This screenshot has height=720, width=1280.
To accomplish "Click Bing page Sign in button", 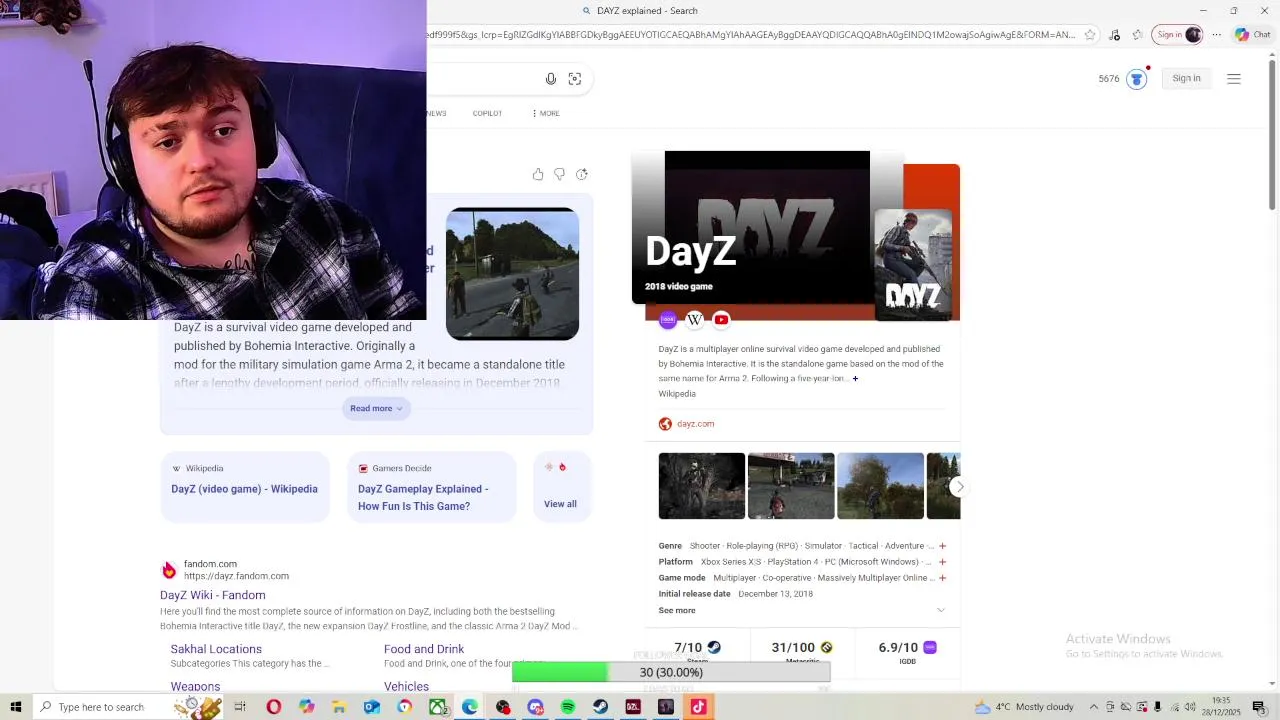I will 1186,79.
